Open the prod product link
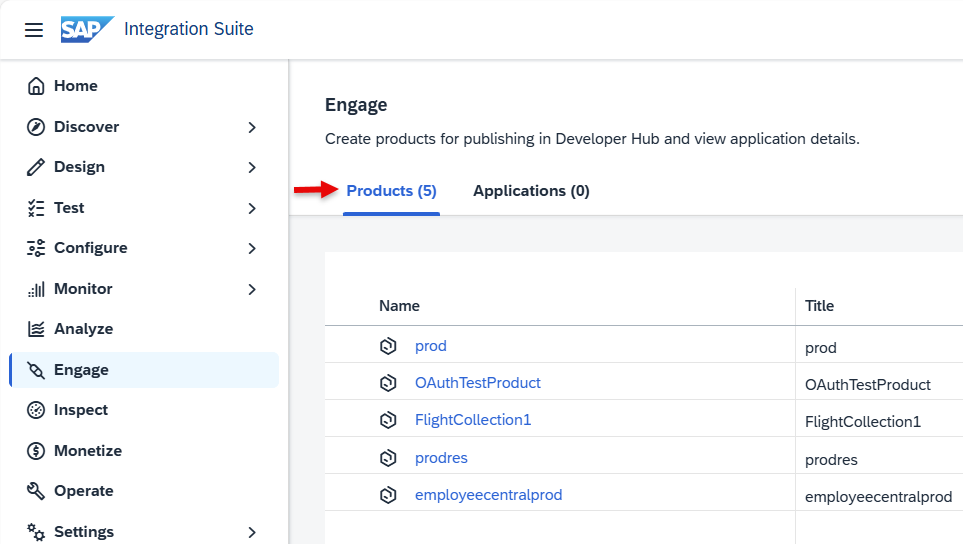963x544 pixels. pyautogui.click(x=431, y=346)
